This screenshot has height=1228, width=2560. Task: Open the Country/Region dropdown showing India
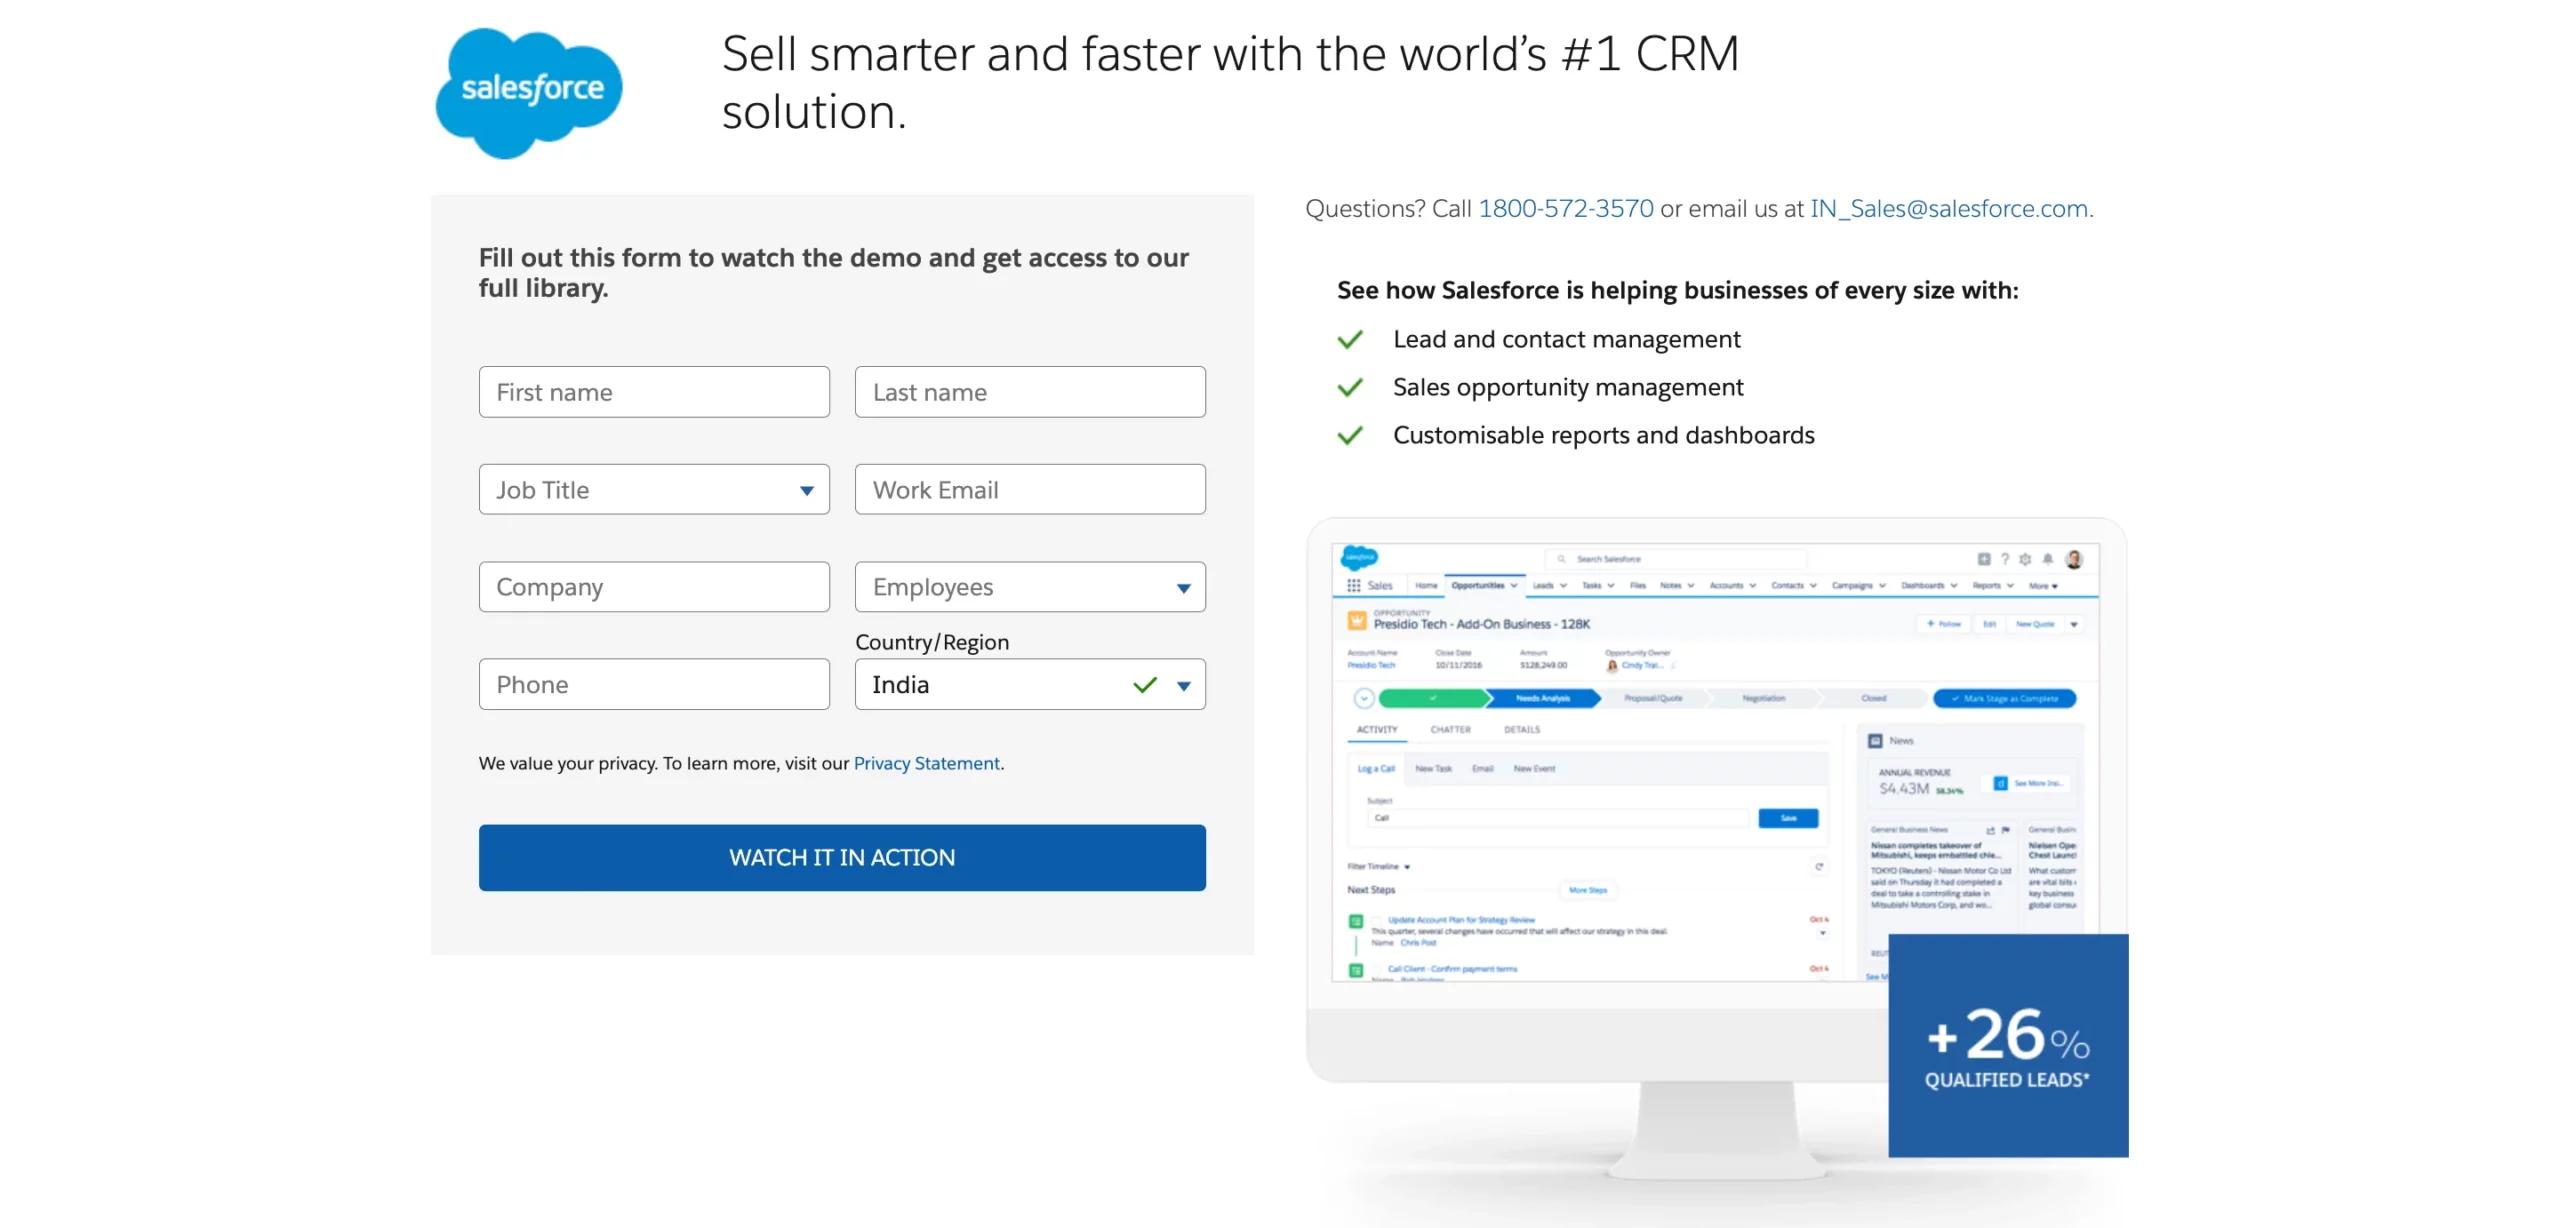point(1030,684)
